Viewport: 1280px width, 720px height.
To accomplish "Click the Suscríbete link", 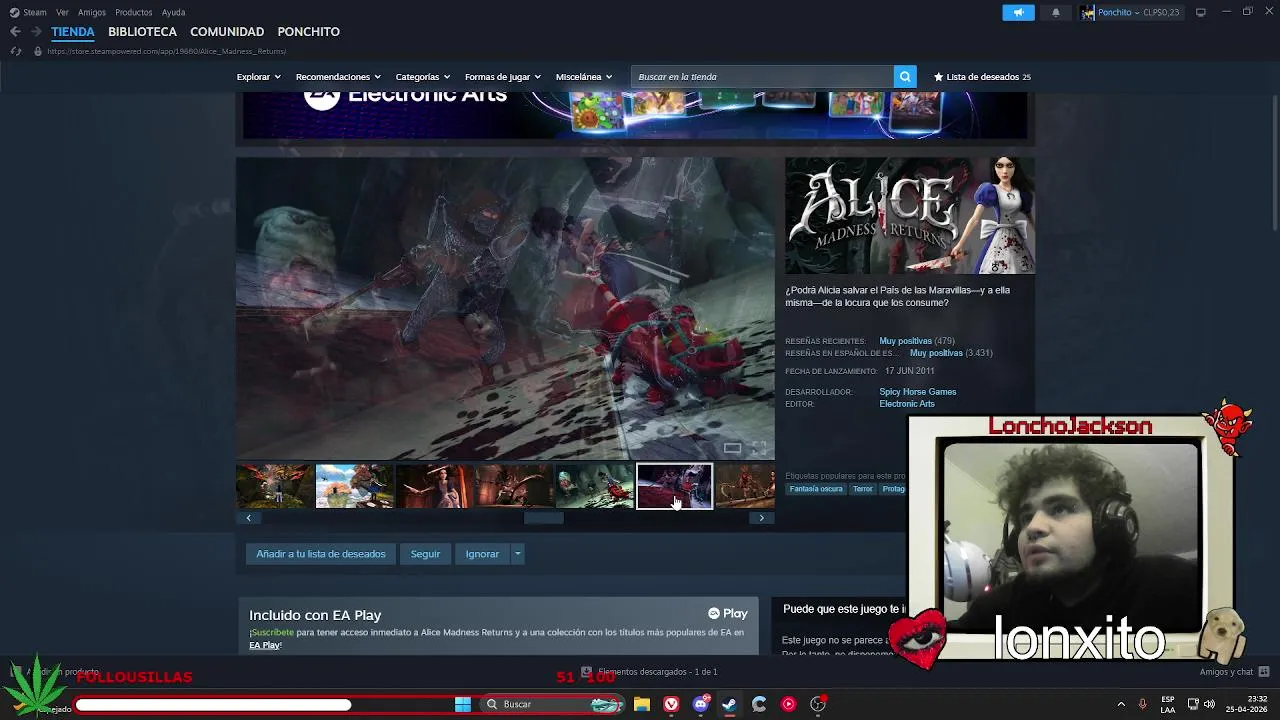I will point(273,633).
